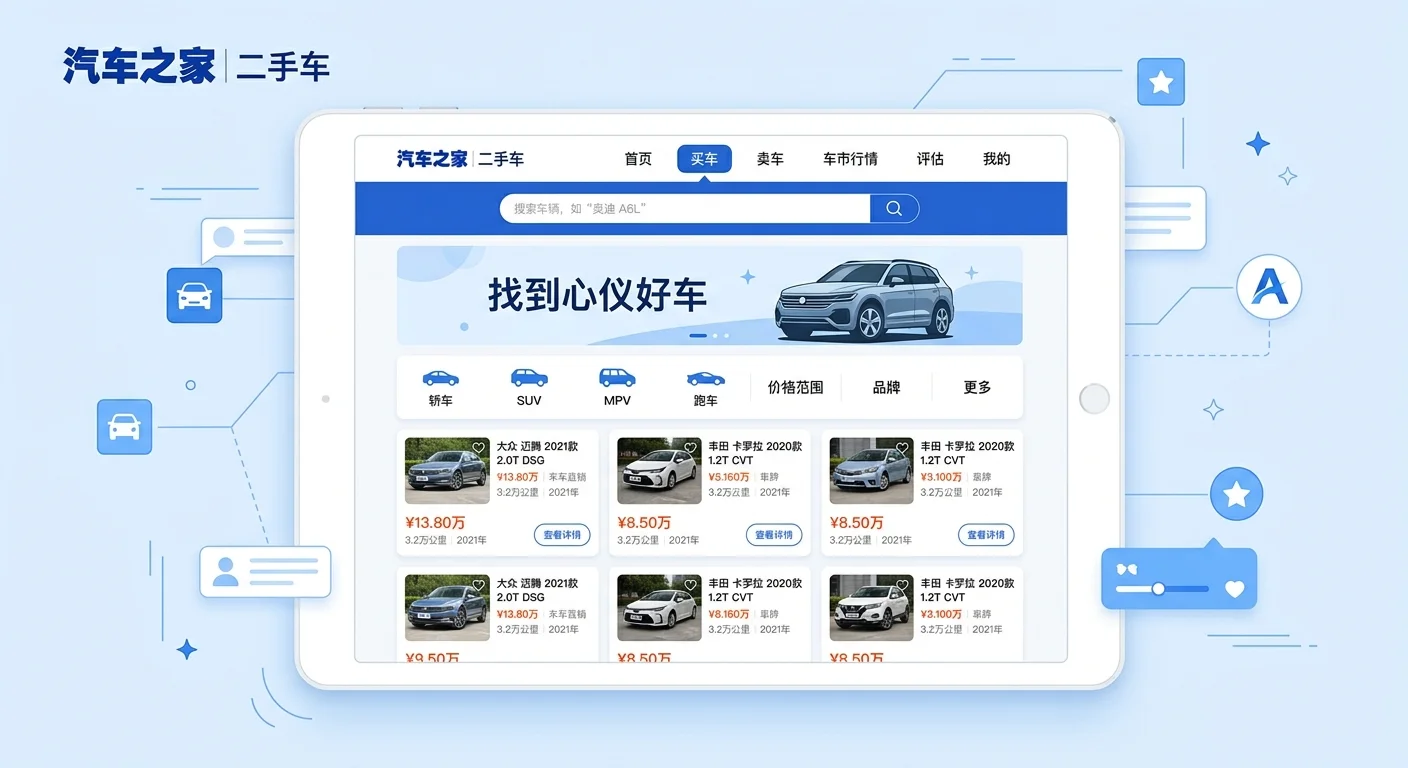The width and height of the screenshot is (1408, 768).
Task: Click the 汽车之家 logo inside the tablet header
Action: [x=460, y=159]
